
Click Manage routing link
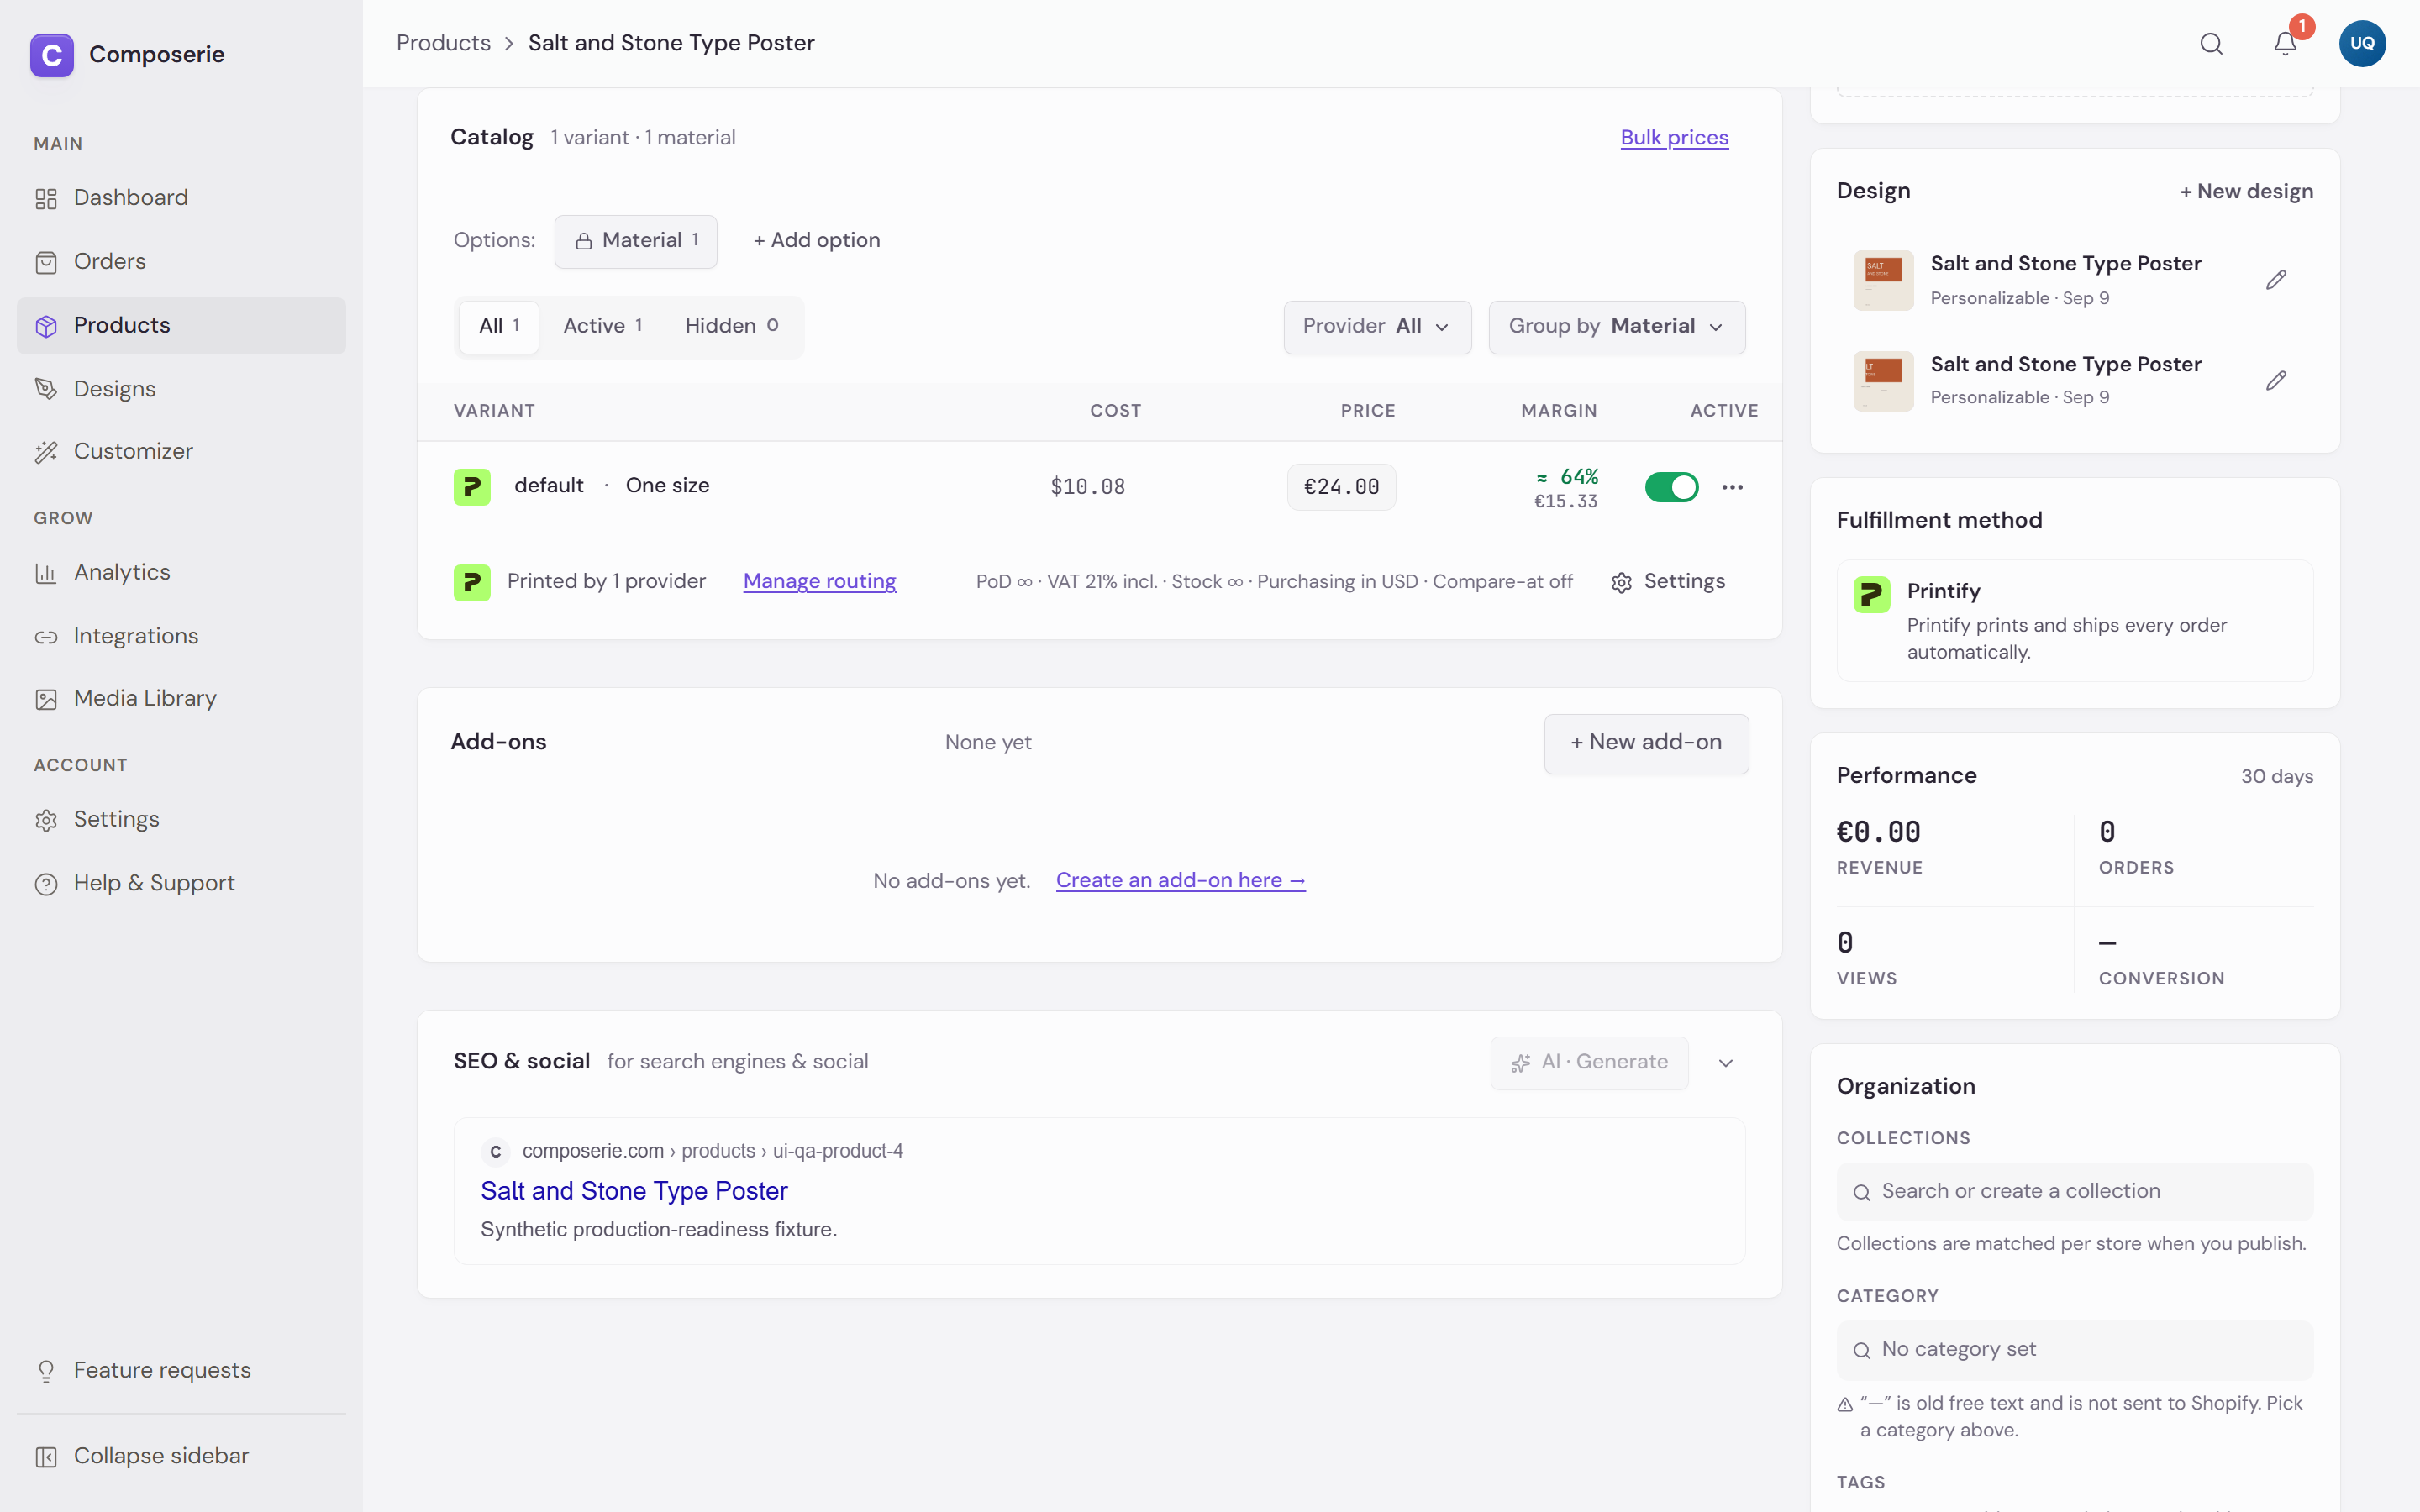819,582
